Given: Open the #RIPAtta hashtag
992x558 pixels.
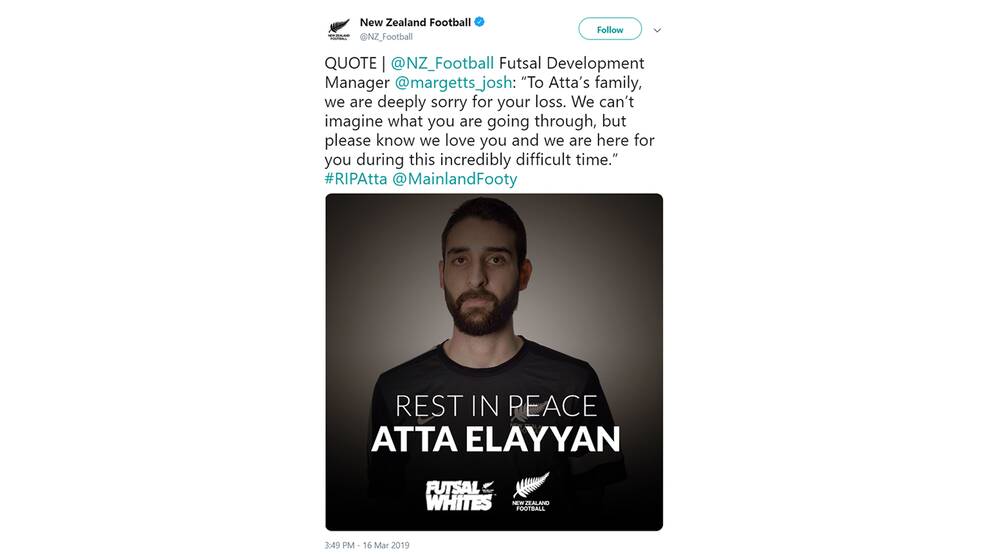Looking at the screenshot, I should click(356, 179).
